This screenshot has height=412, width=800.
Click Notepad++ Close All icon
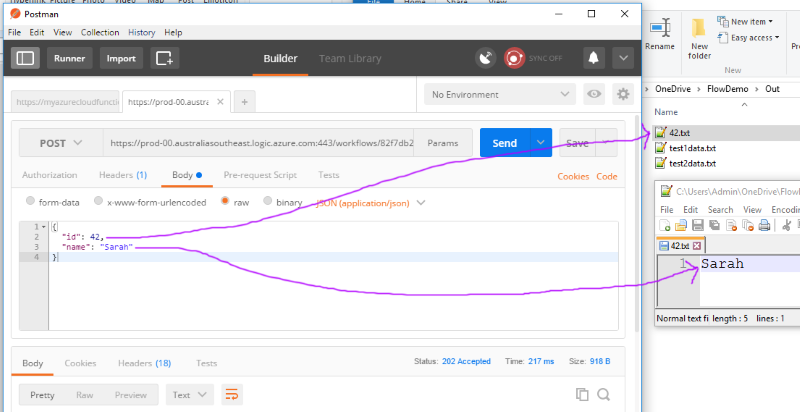click(748, 225)
